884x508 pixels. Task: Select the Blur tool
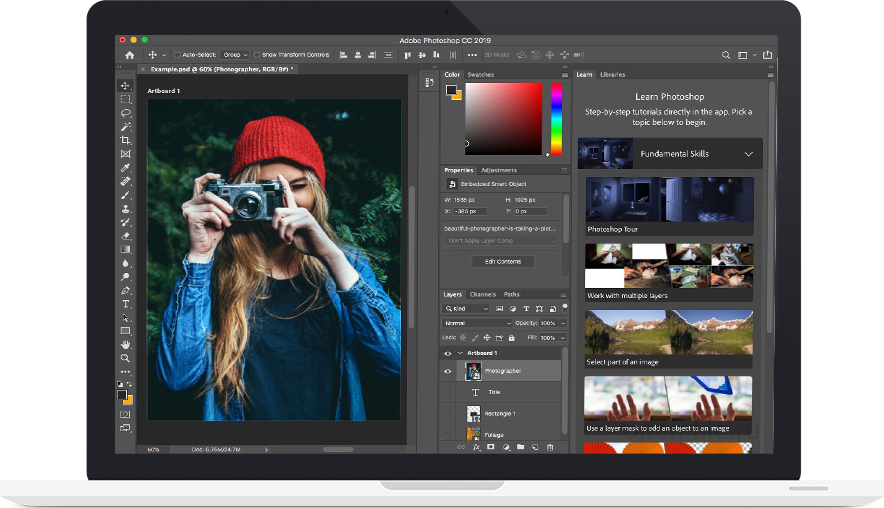coord(125,263)
